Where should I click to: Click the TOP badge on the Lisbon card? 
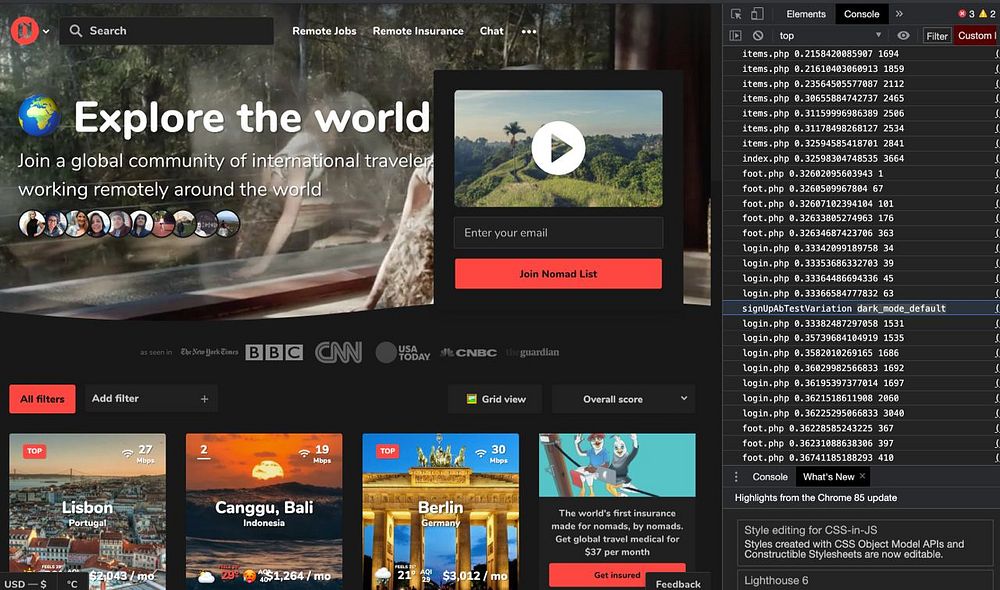34,451
